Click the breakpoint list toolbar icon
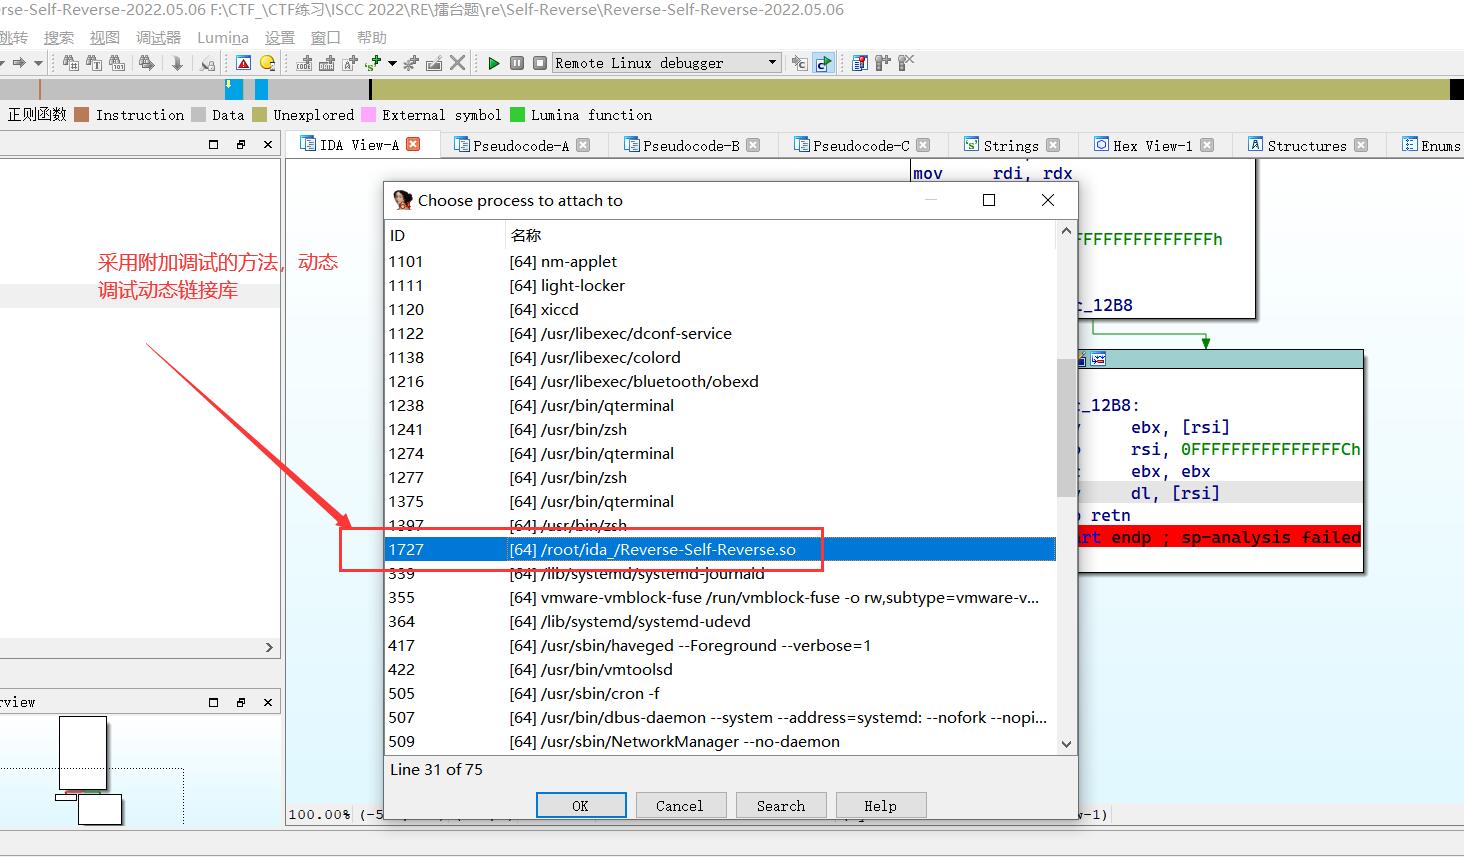The image size is (1464, 857). click(x=860, y=63)
